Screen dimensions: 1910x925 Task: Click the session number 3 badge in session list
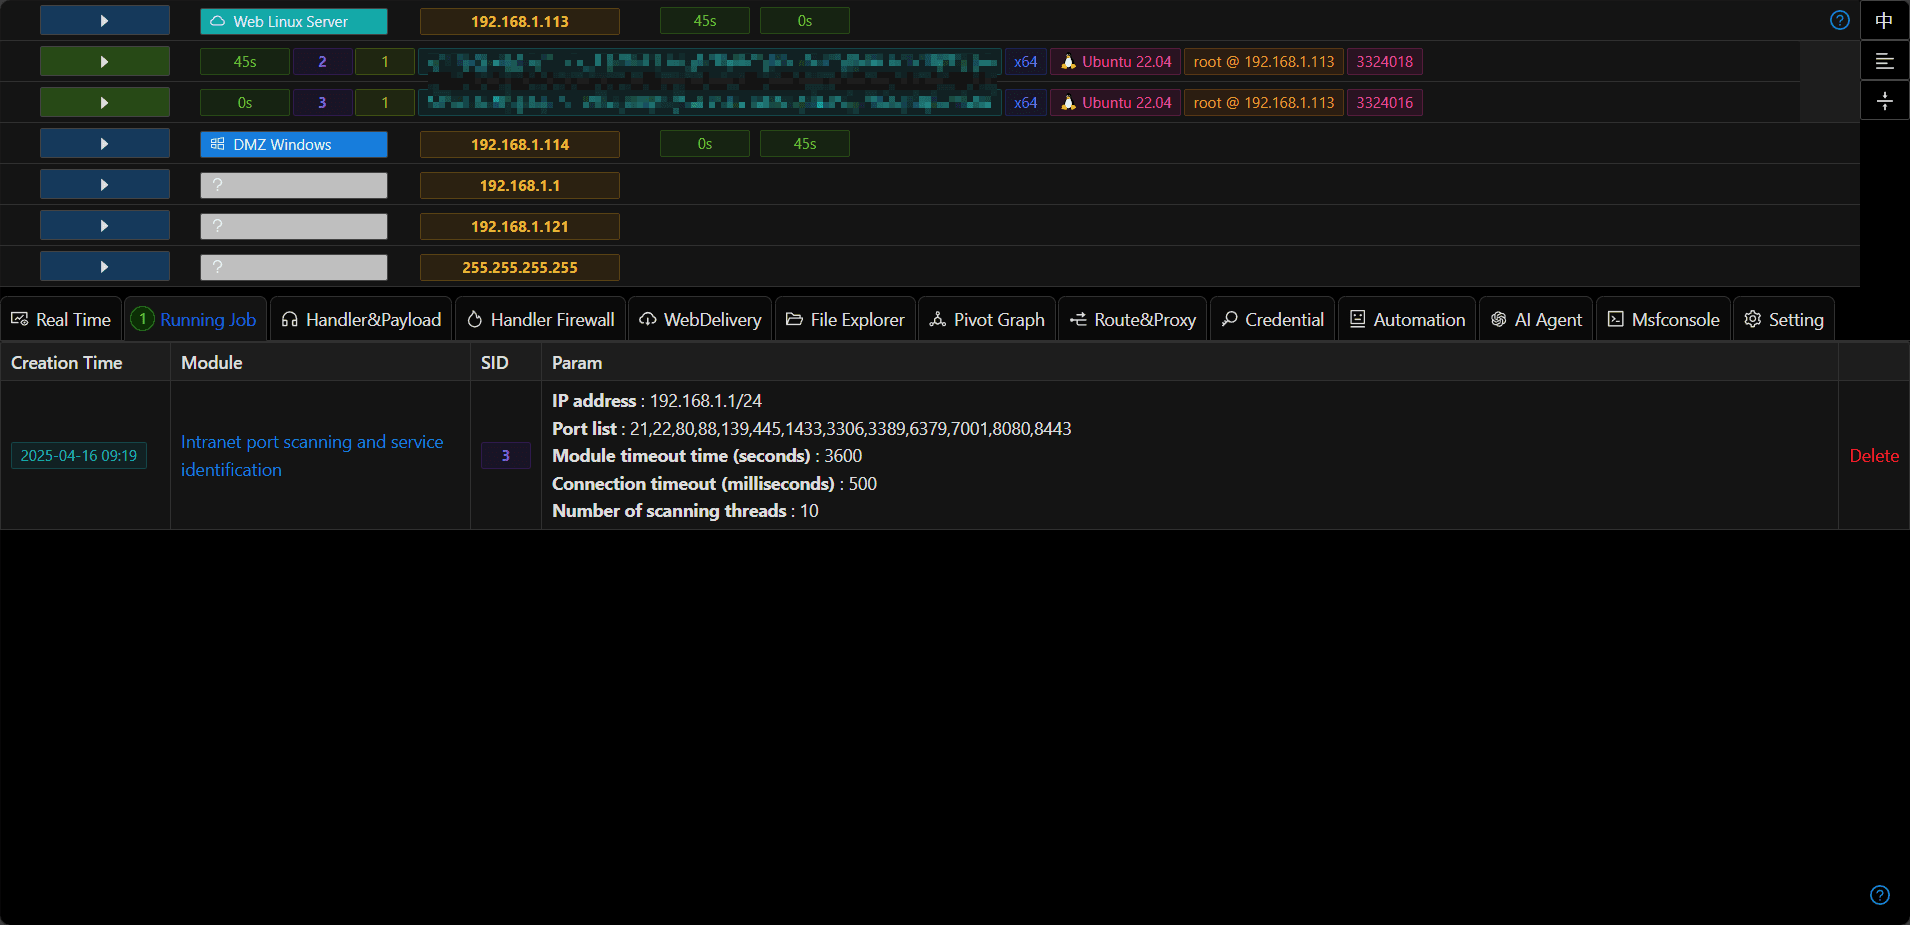322,103
